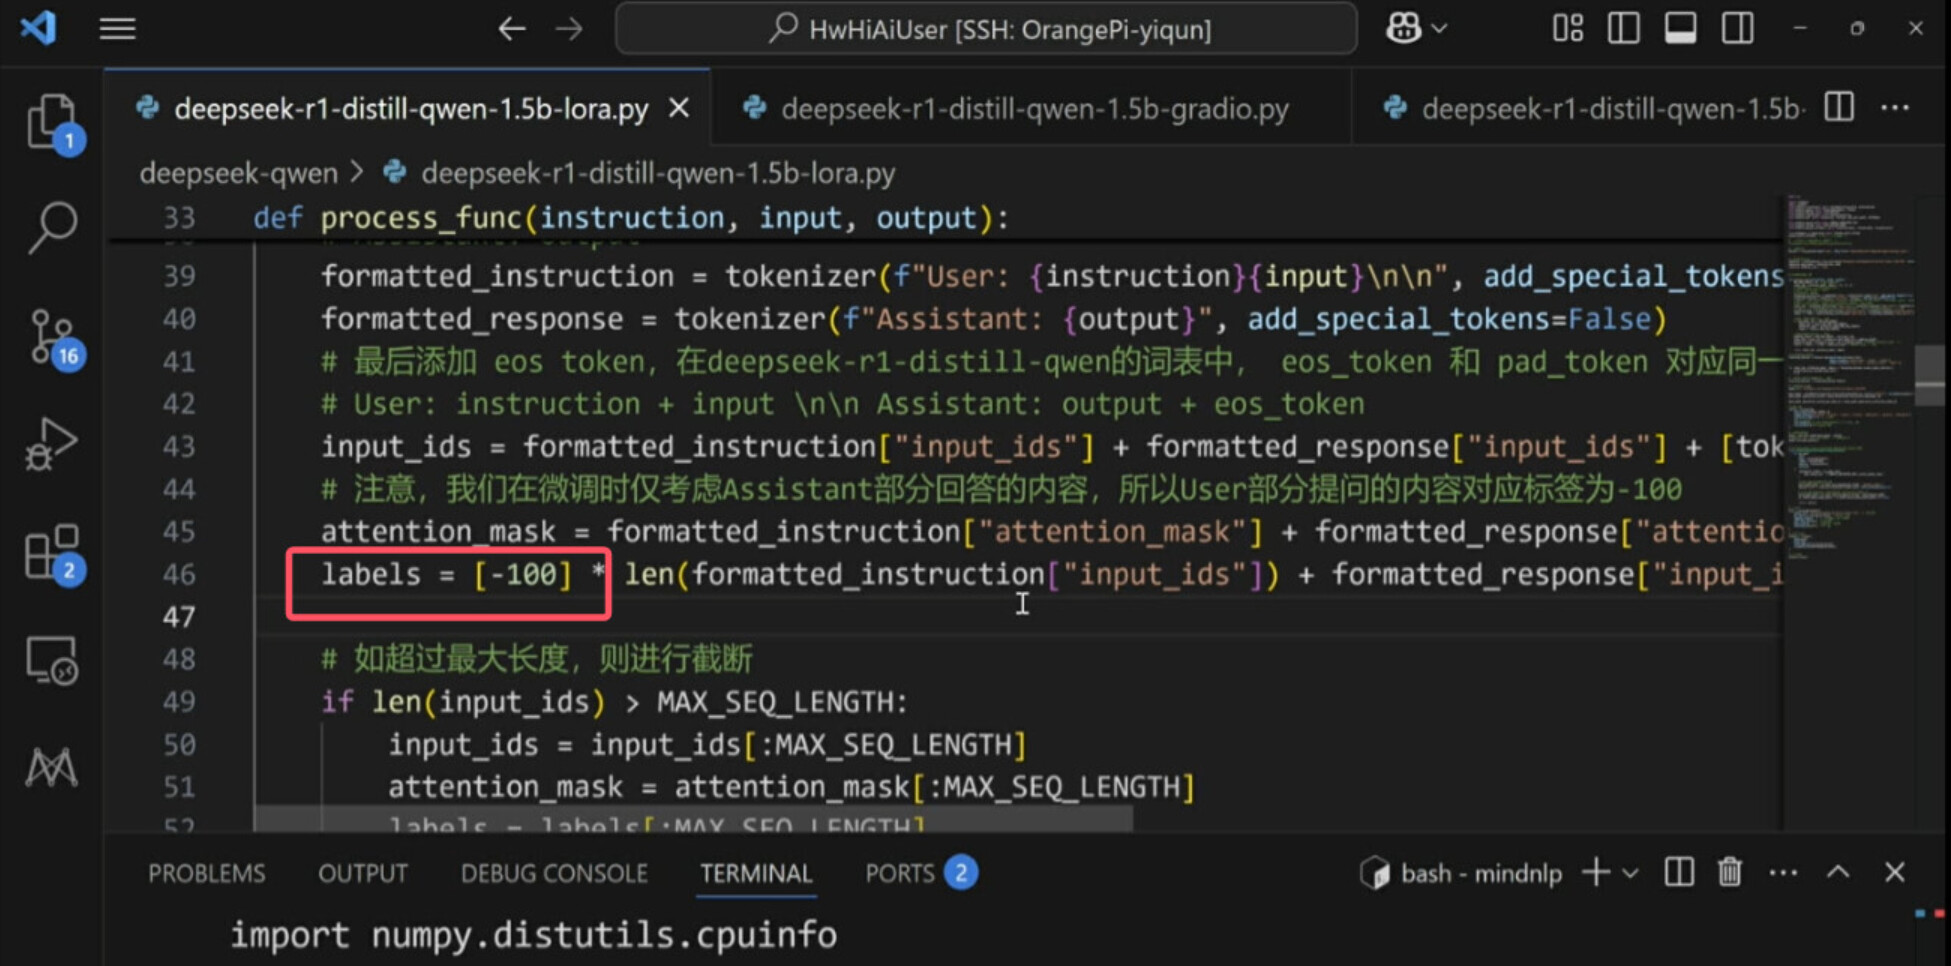Click the deepseek-qwen breadcrumb folder
Image resolution: width=1951 pixels, height=966 pixels.
(x=238, y=173)
